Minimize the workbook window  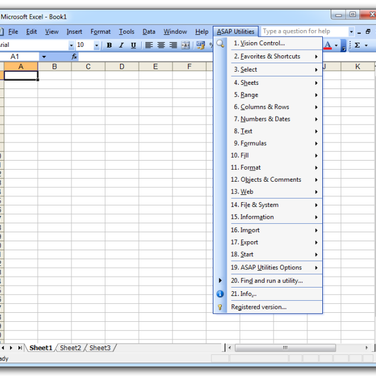click(359, 32)
